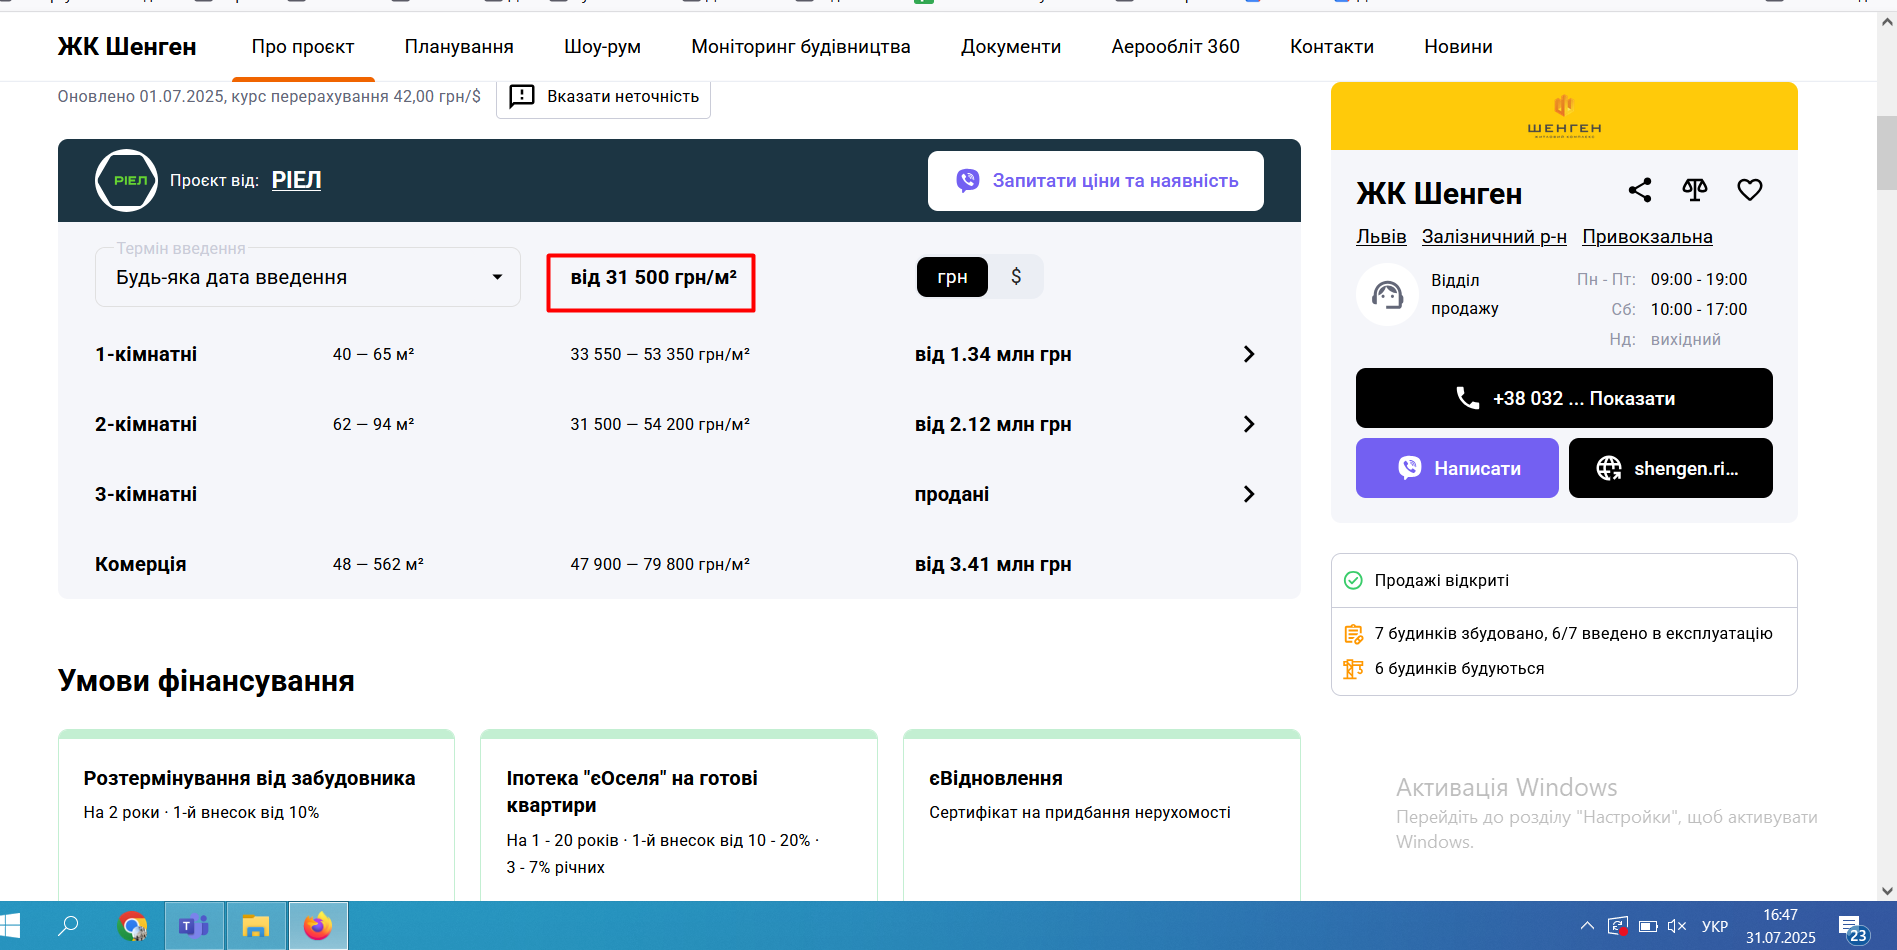
Task: Open Документи tab
Action: click(1011, 47)
